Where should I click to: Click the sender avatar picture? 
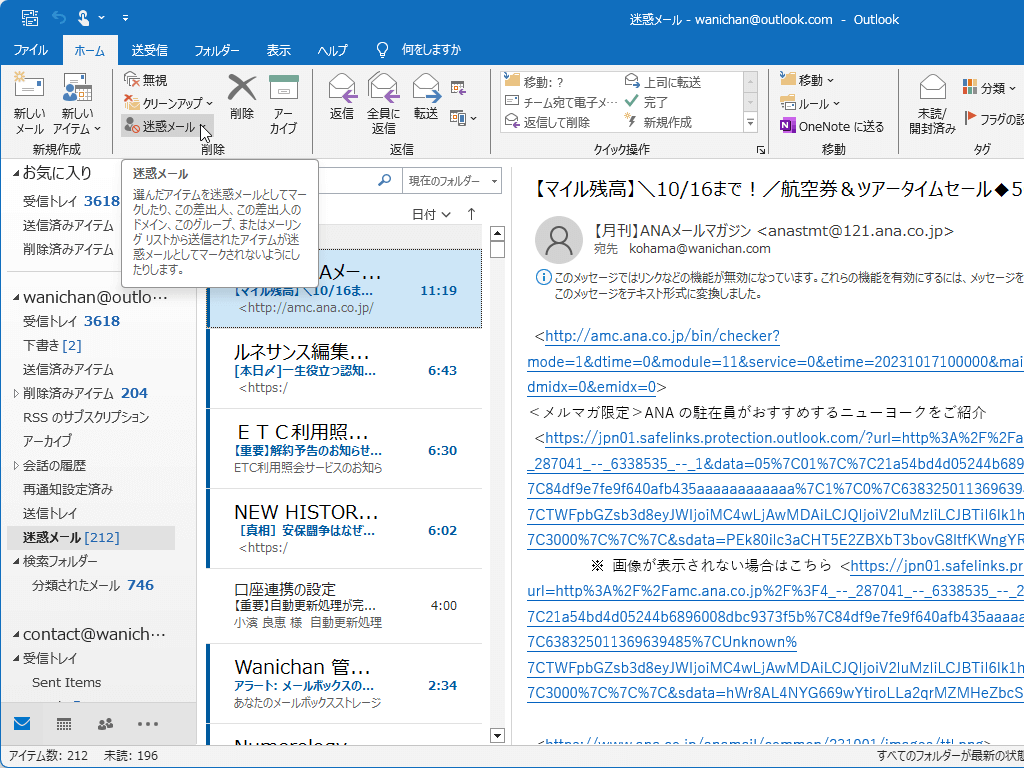pos(558,240)
